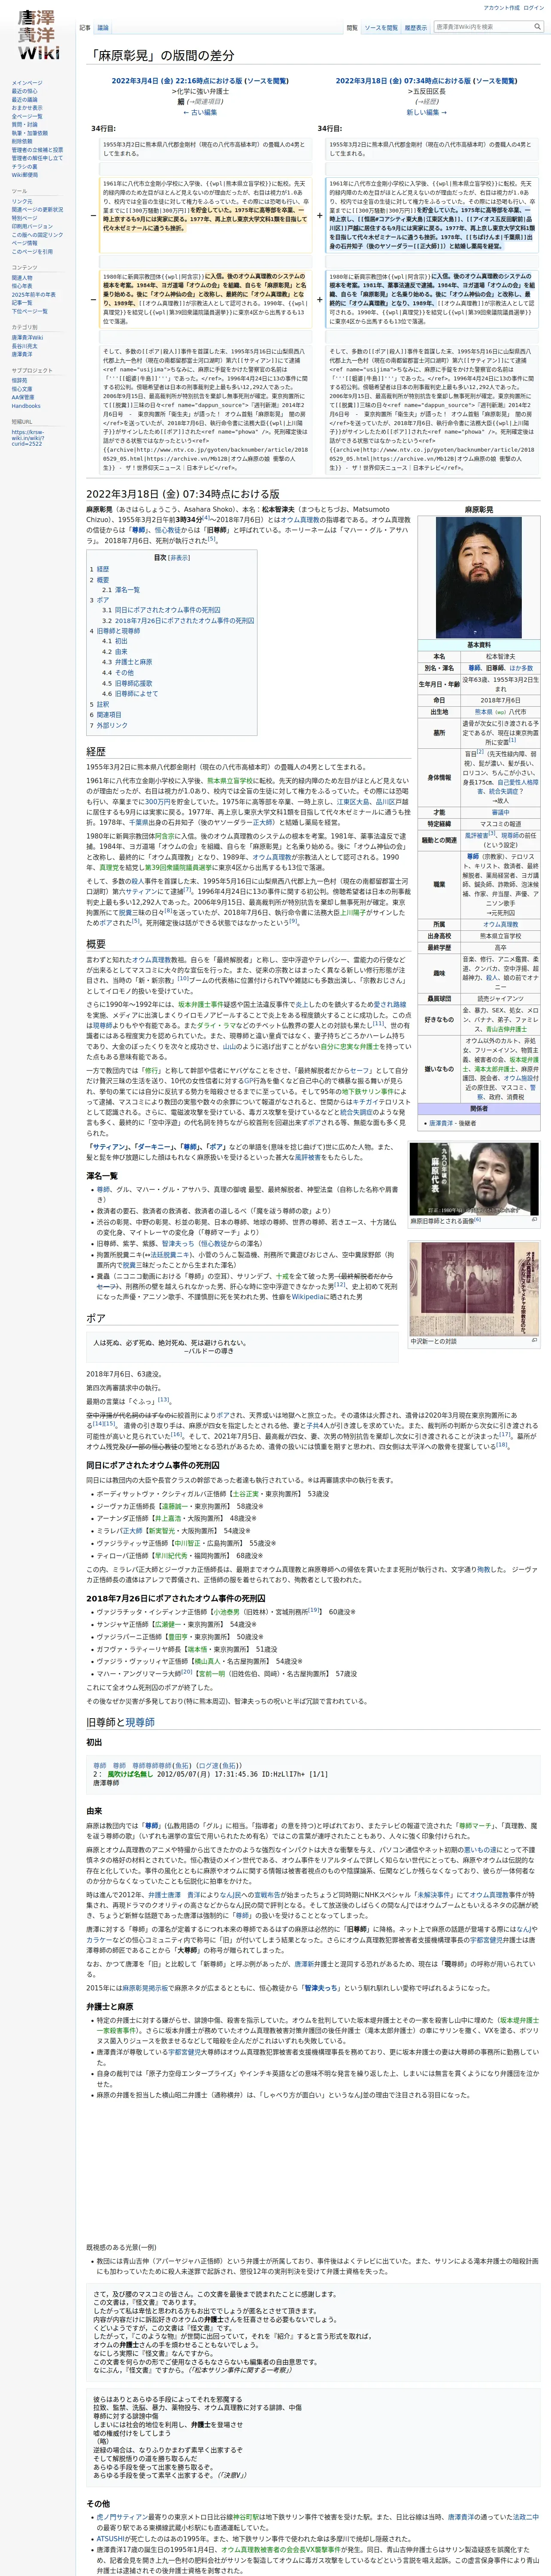
Task: Click リンク元 under ツール
Action: (22, 201)
